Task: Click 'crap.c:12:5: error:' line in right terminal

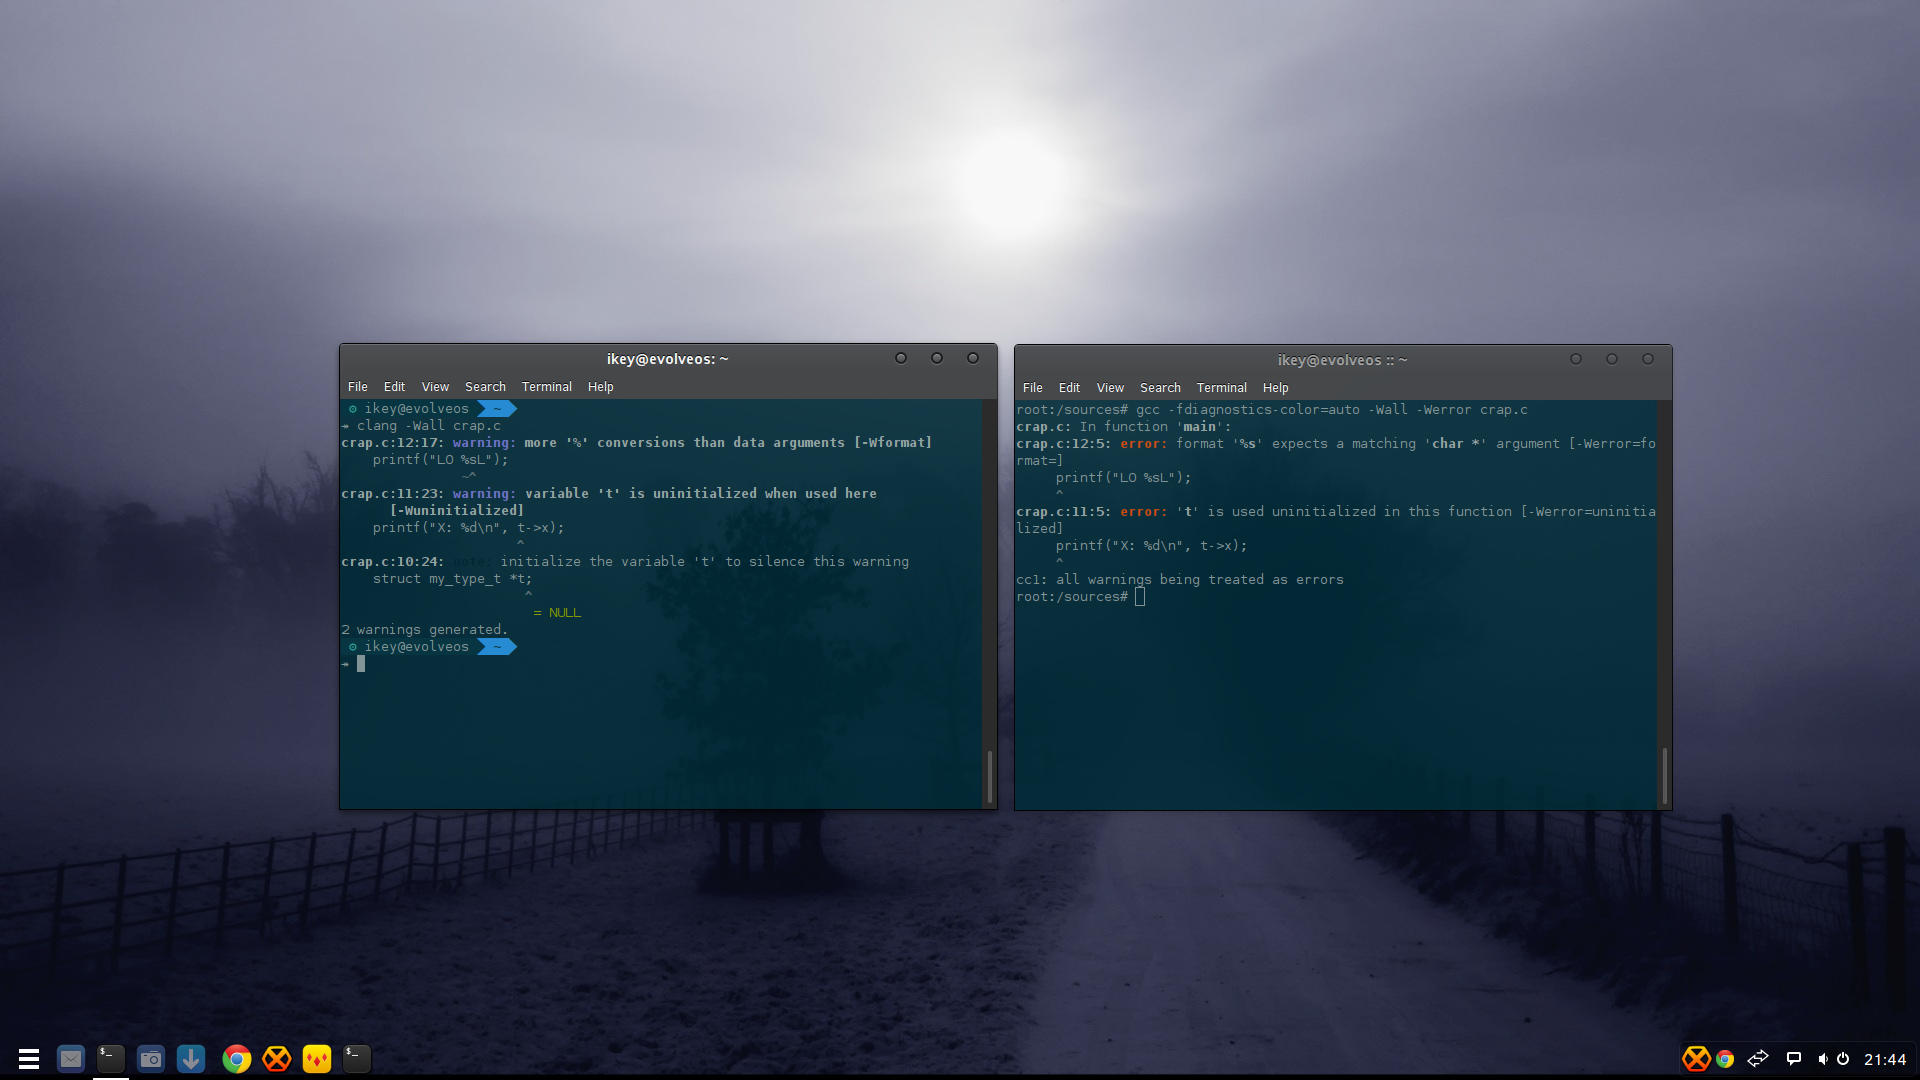Action: (x=1336, y=444)
